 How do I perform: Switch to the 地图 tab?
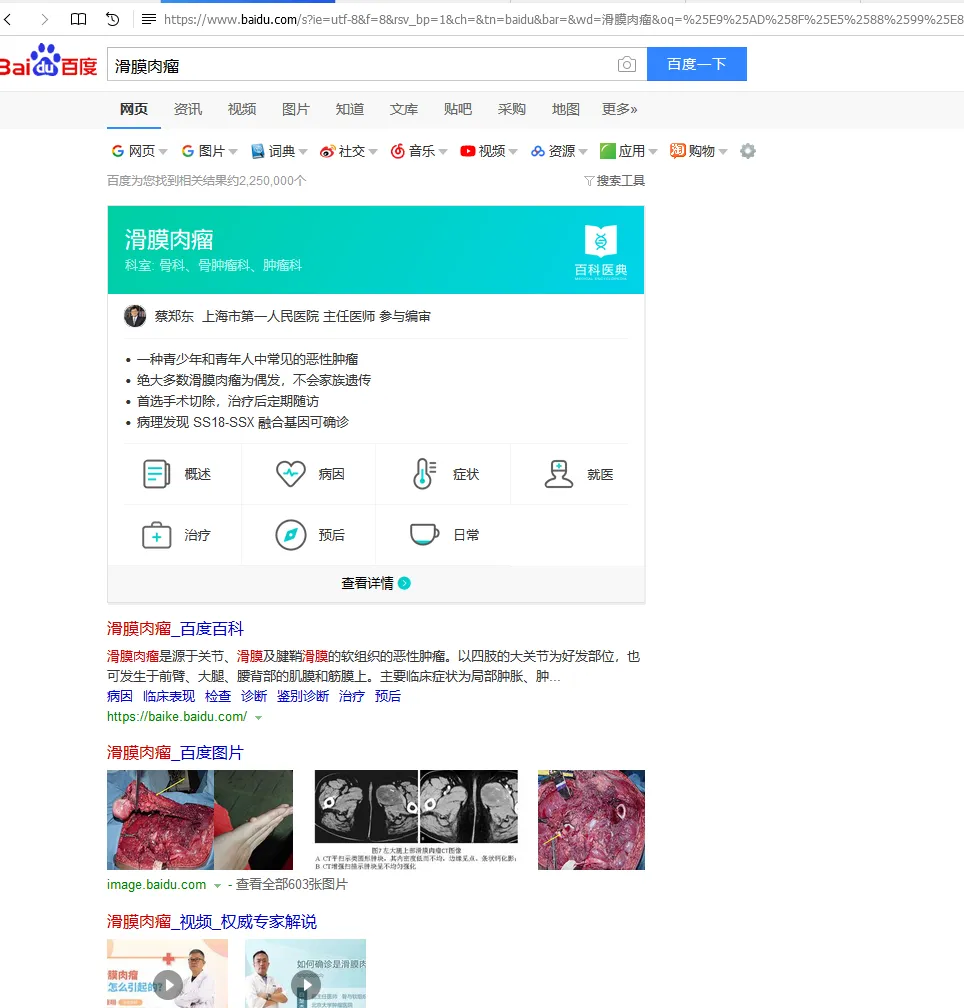pos(566,109)
